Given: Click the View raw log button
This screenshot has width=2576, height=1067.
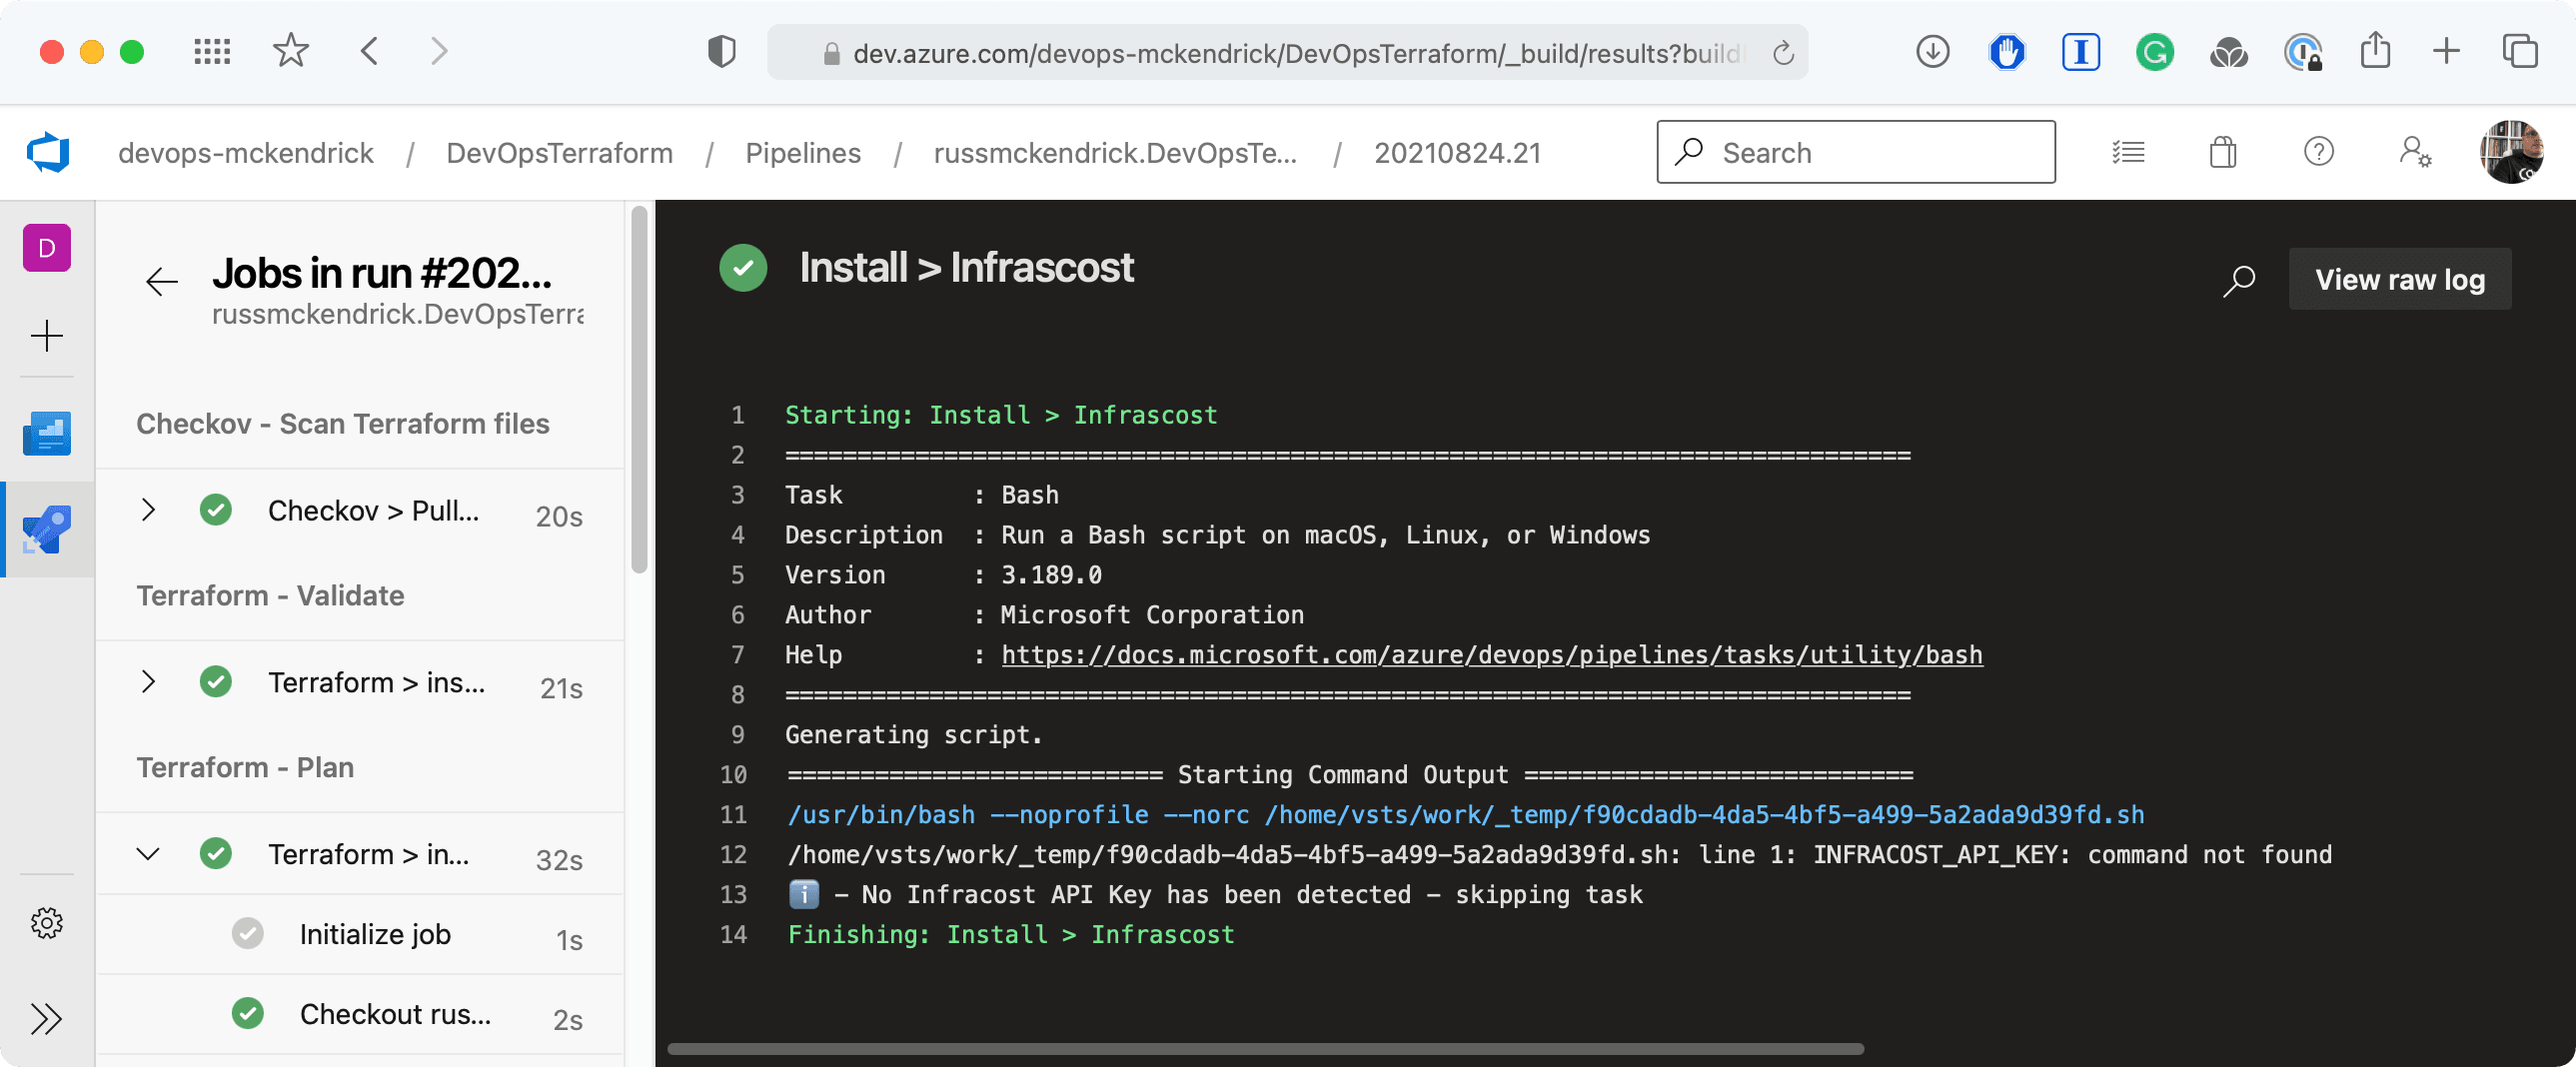Looking at the screenshot, I should click(2399, 280).
